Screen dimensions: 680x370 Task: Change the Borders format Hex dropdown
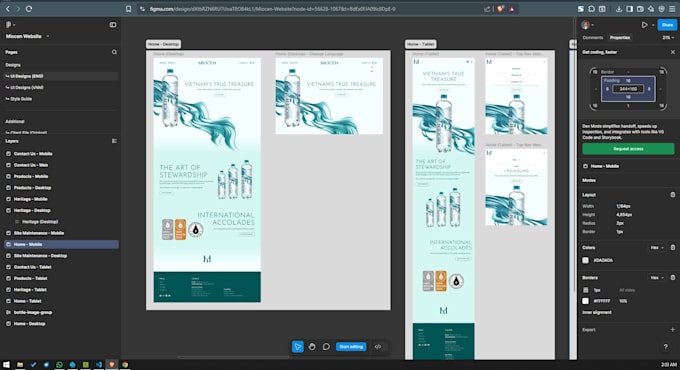tap(657, 277)
